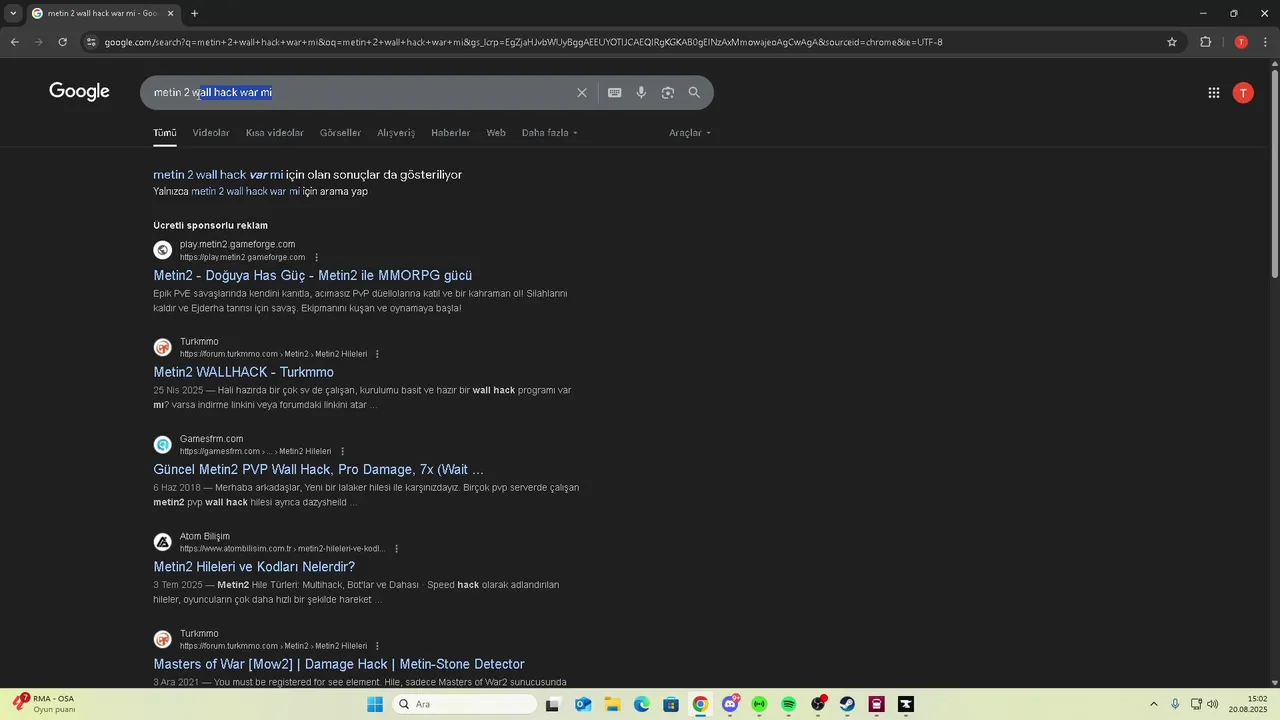Click the Google logo
Image resolution: width=1280 pixels, height=720 pixels.
(x=79, y=92)
